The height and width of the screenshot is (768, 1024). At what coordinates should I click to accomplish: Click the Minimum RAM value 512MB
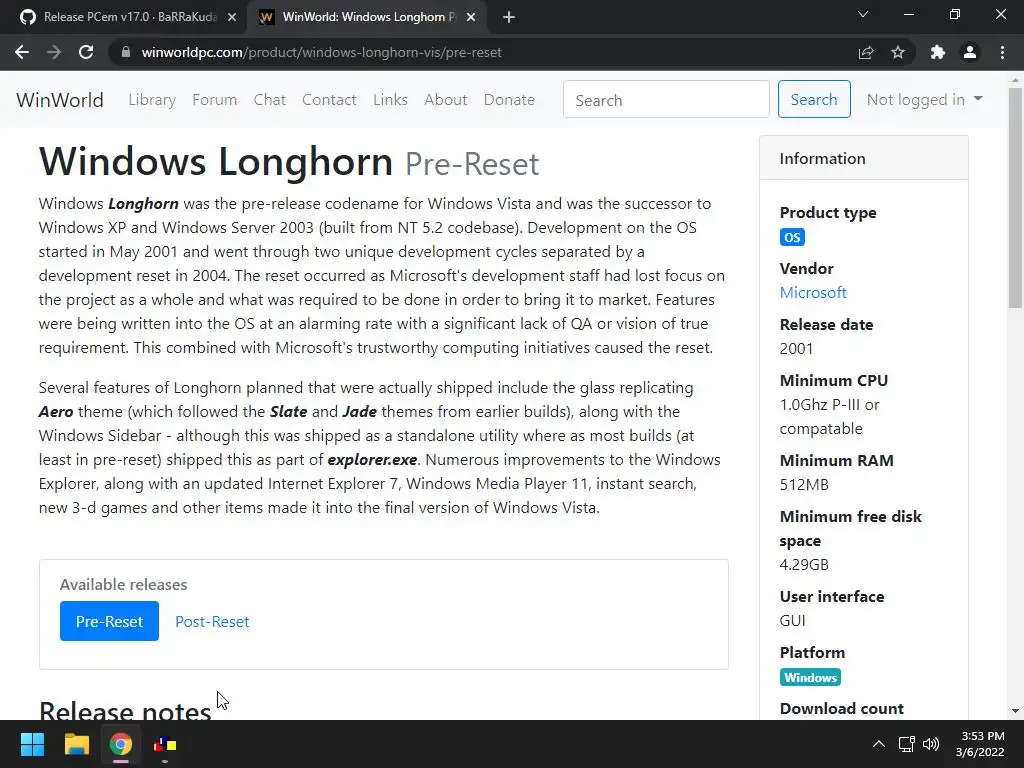tap(804, 485)
